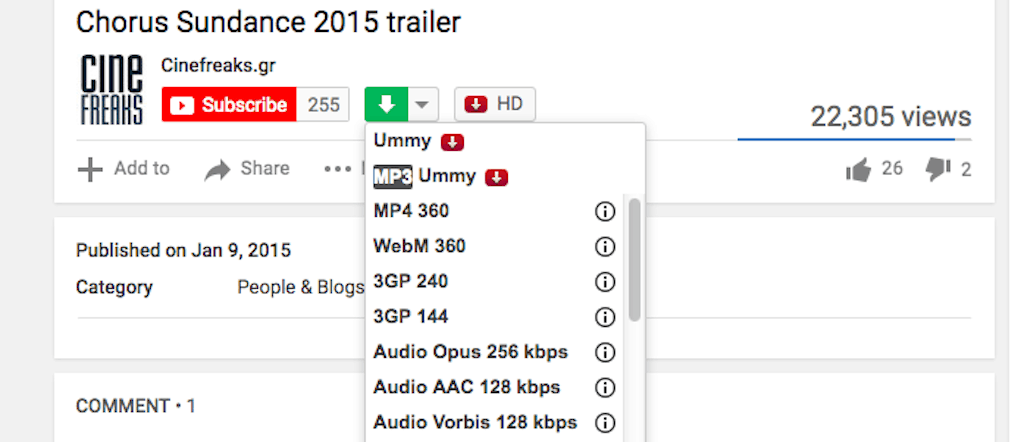Select Audio AAC 128 kbps

point(467,388)
